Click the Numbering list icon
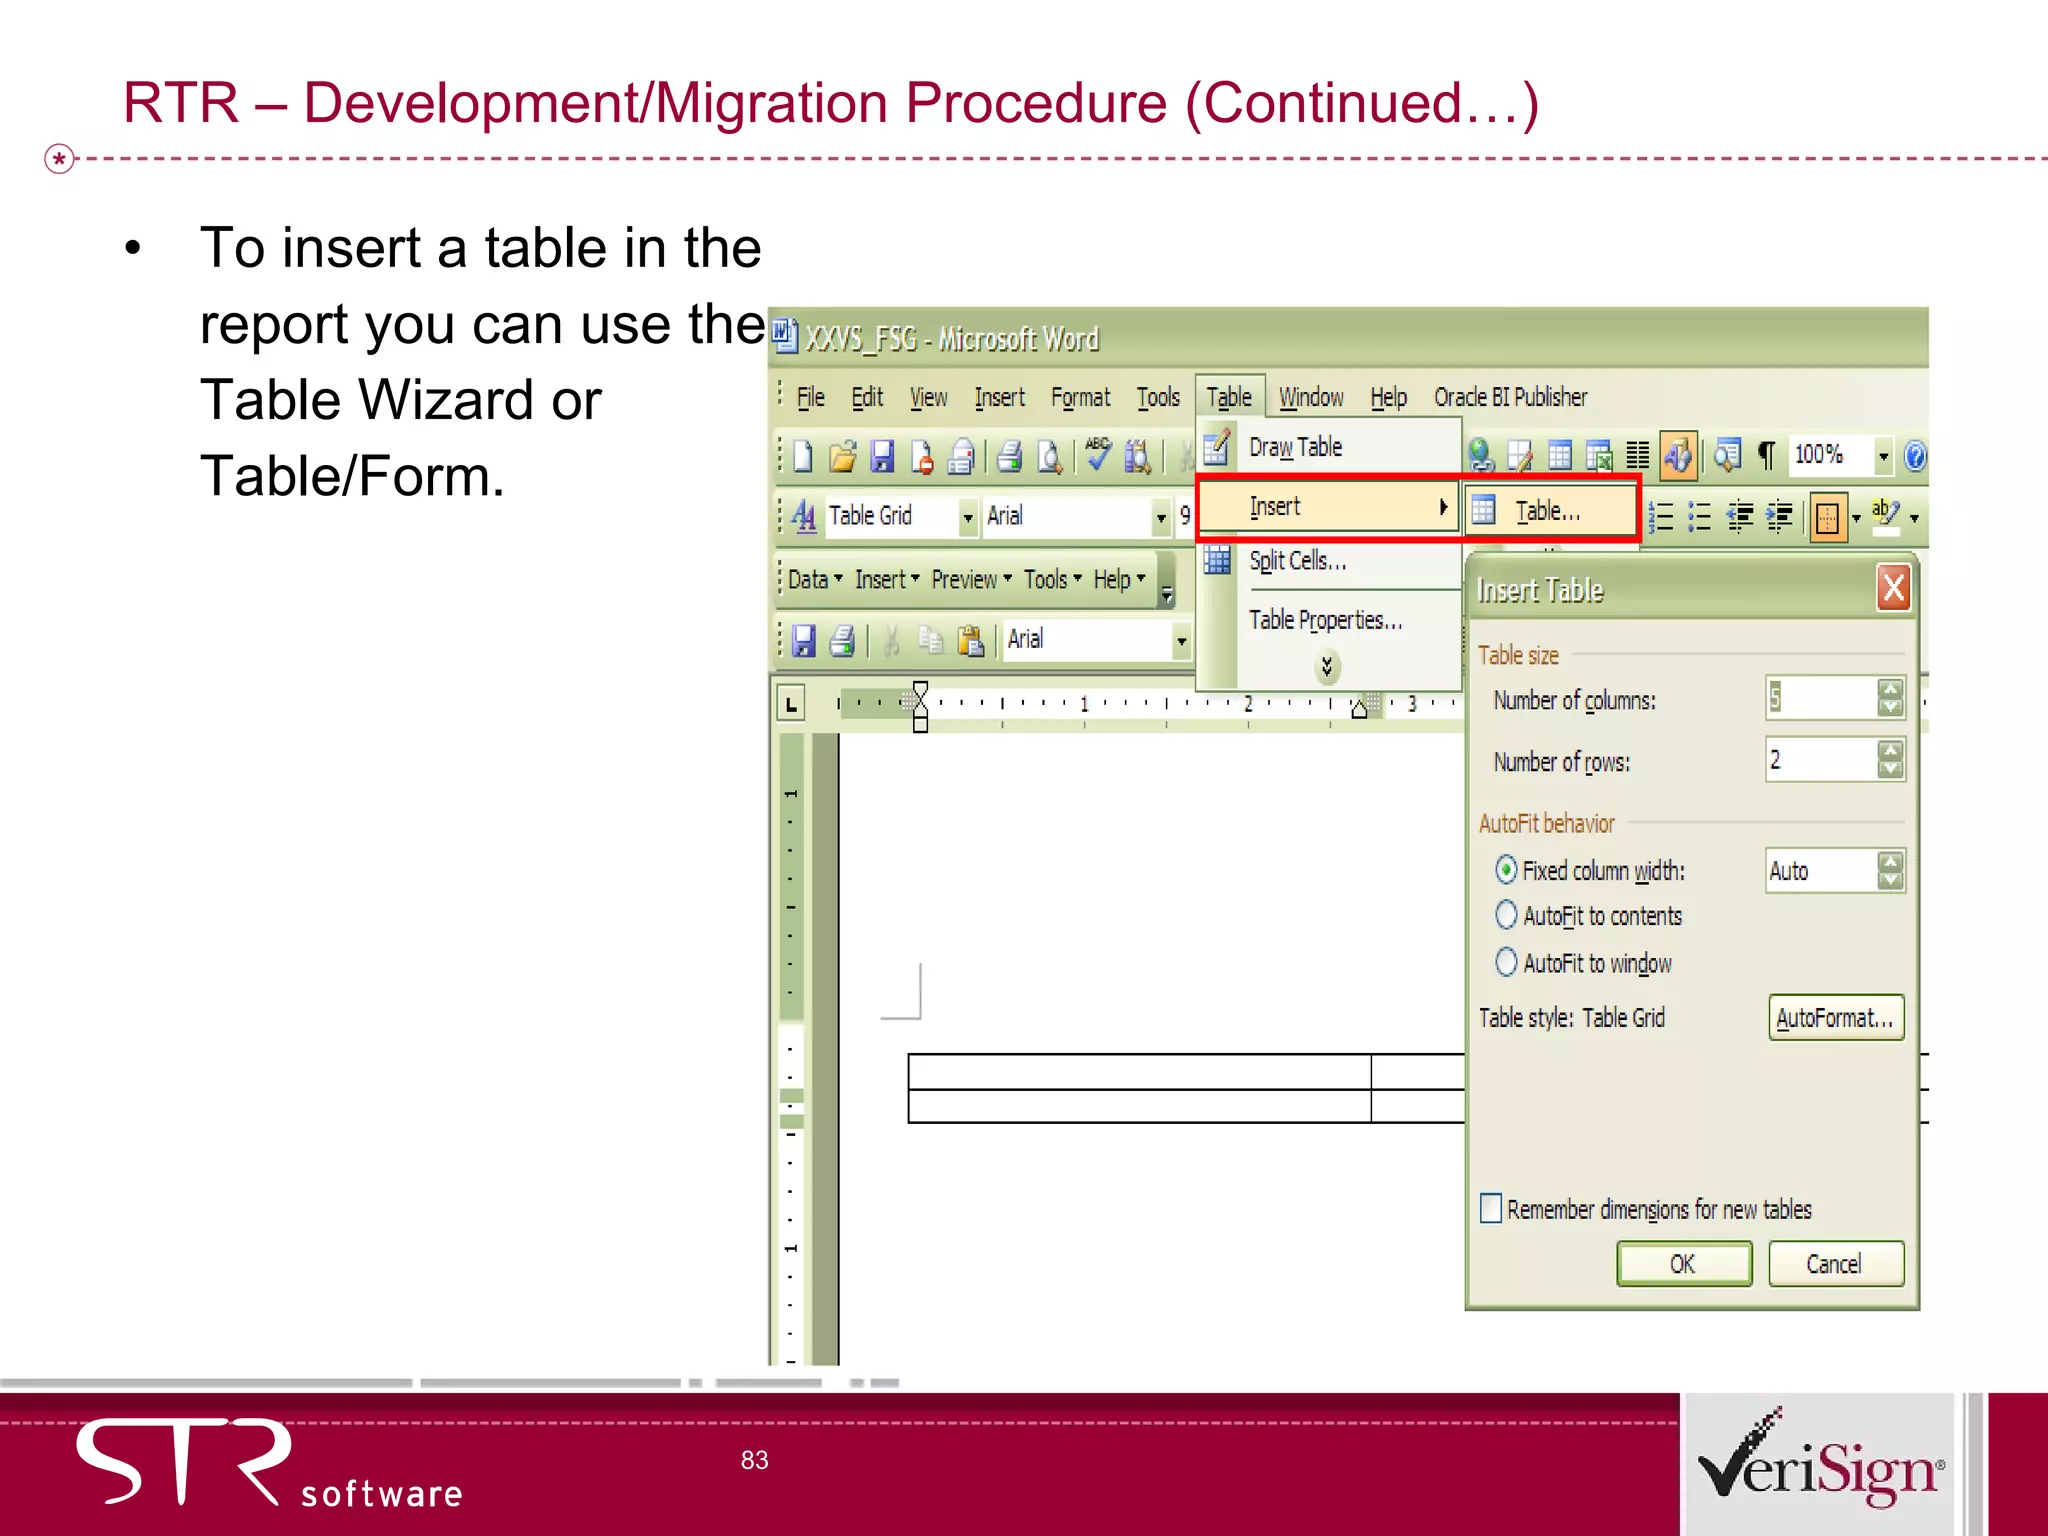The width and height of the screenshot is (2048, 1536). pyautogui.click(x=1660, y=517)
